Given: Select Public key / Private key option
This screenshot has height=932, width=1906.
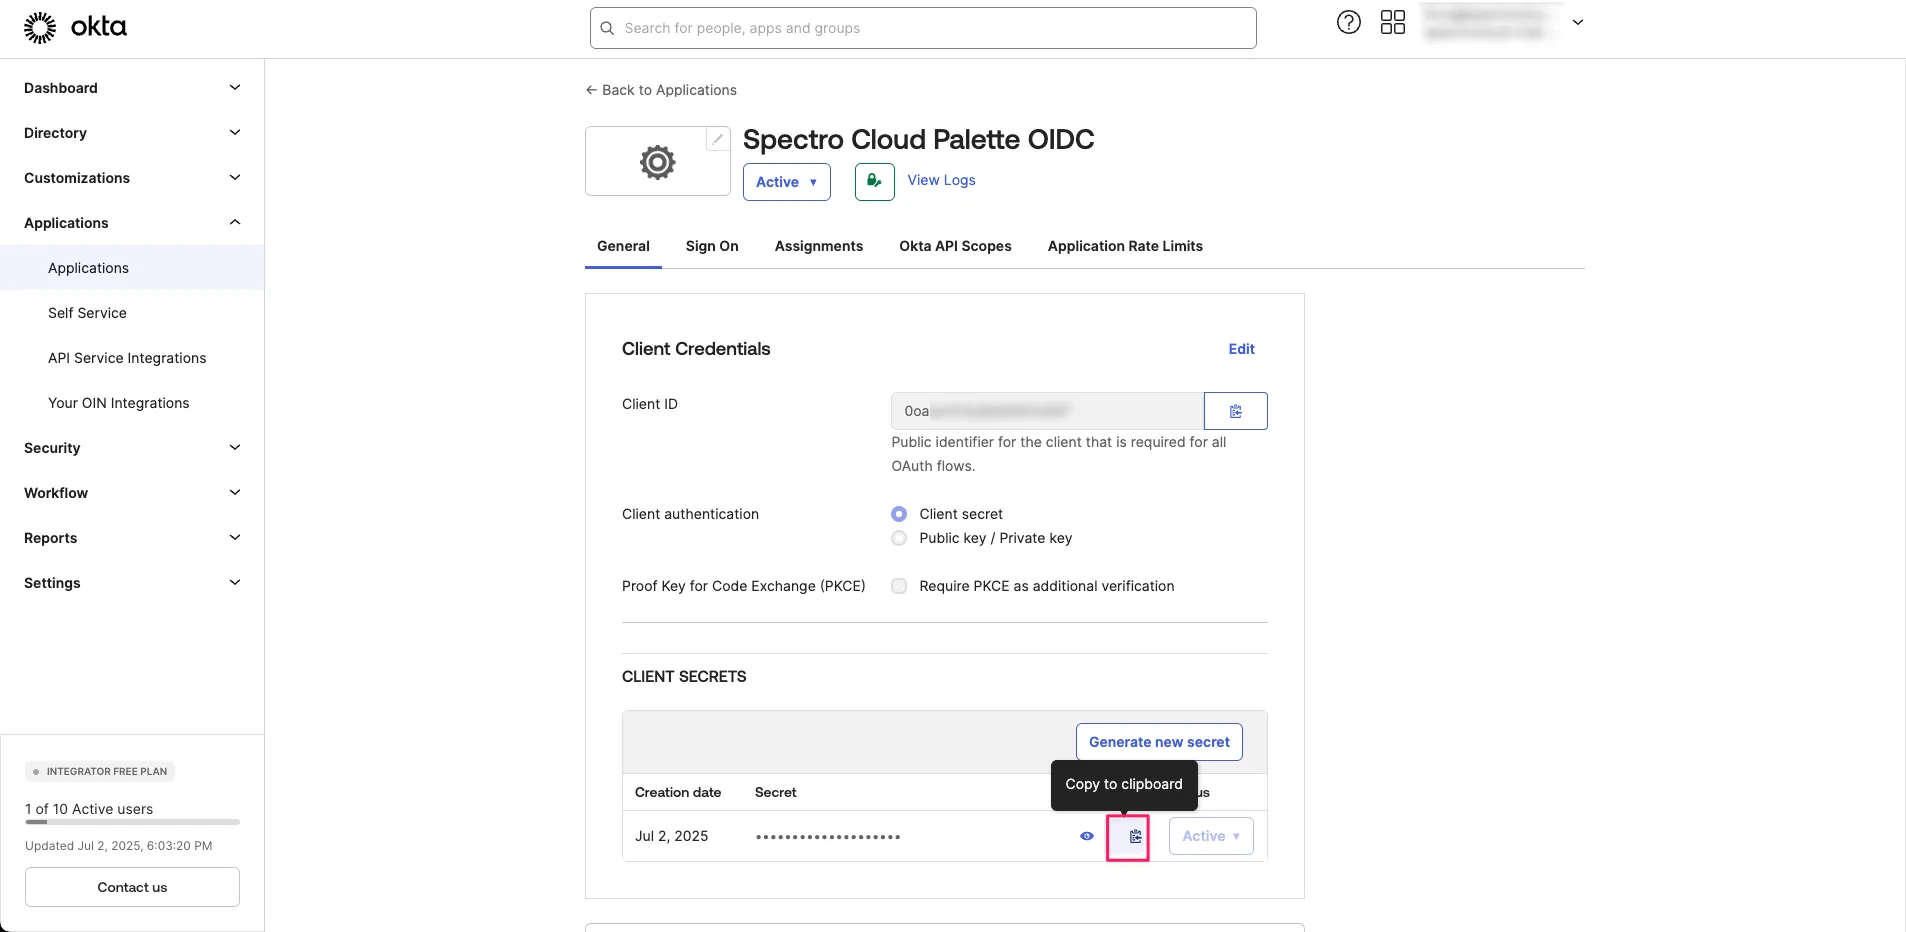Looking at the screenshot, I should coord(899,538).
